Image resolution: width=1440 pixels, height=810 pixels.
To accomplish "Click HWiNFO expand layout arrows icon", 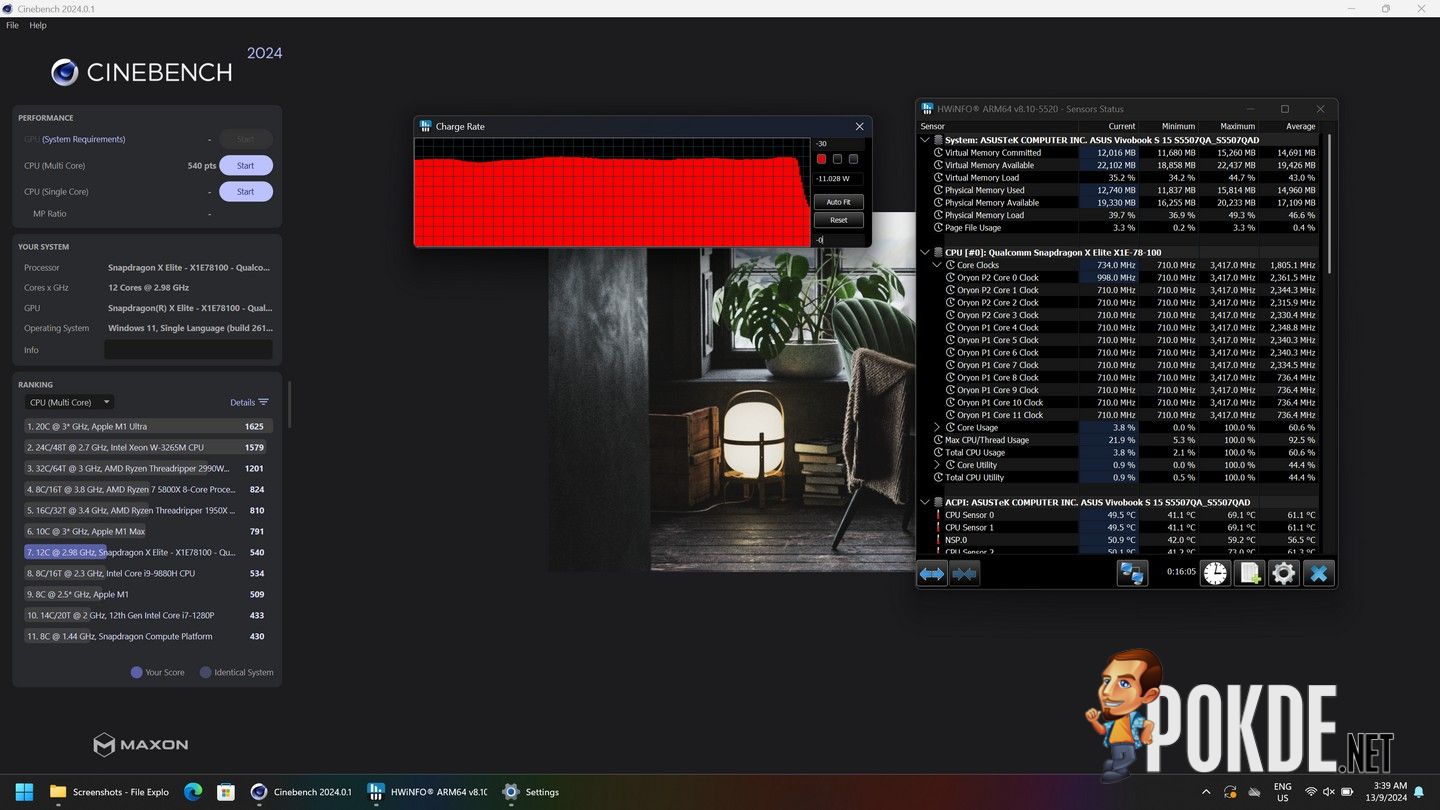I will point(932,573).
